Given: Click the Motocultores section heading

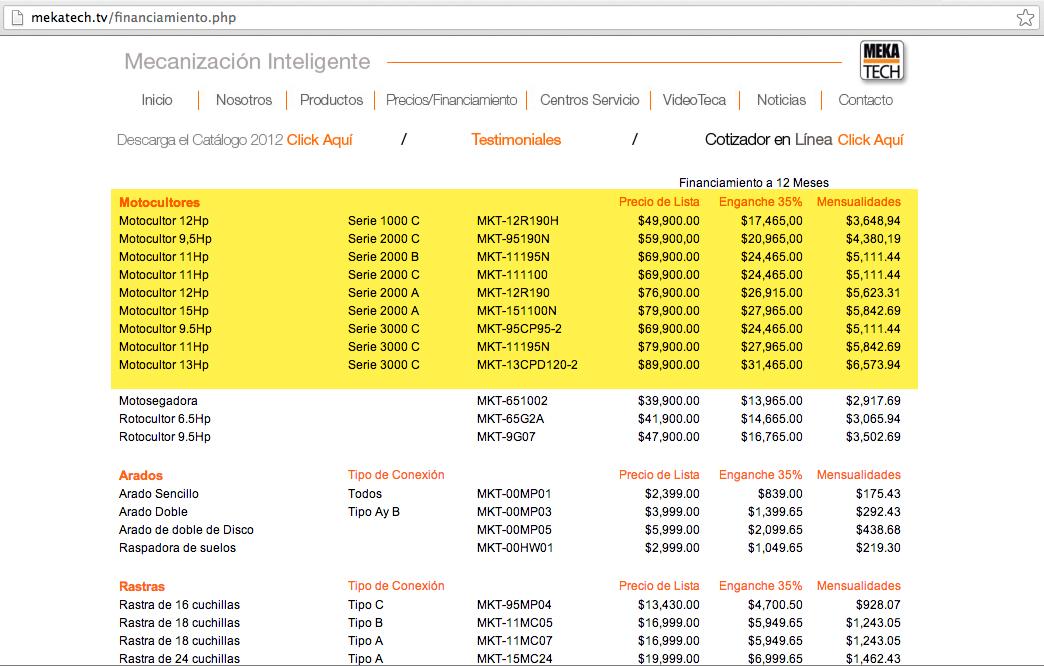Looking at the screenshot, I should [159, 202].
